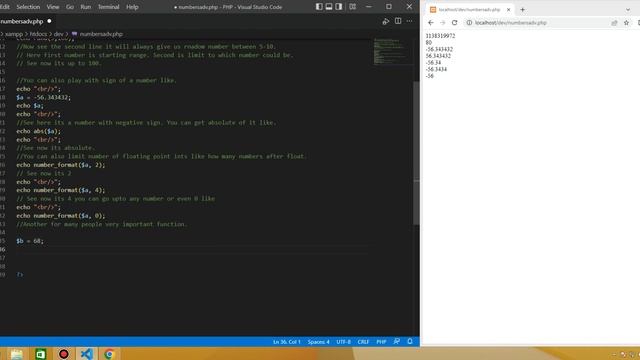
Task: Share this page icon in address bar
Action: (x=614, y=23)
